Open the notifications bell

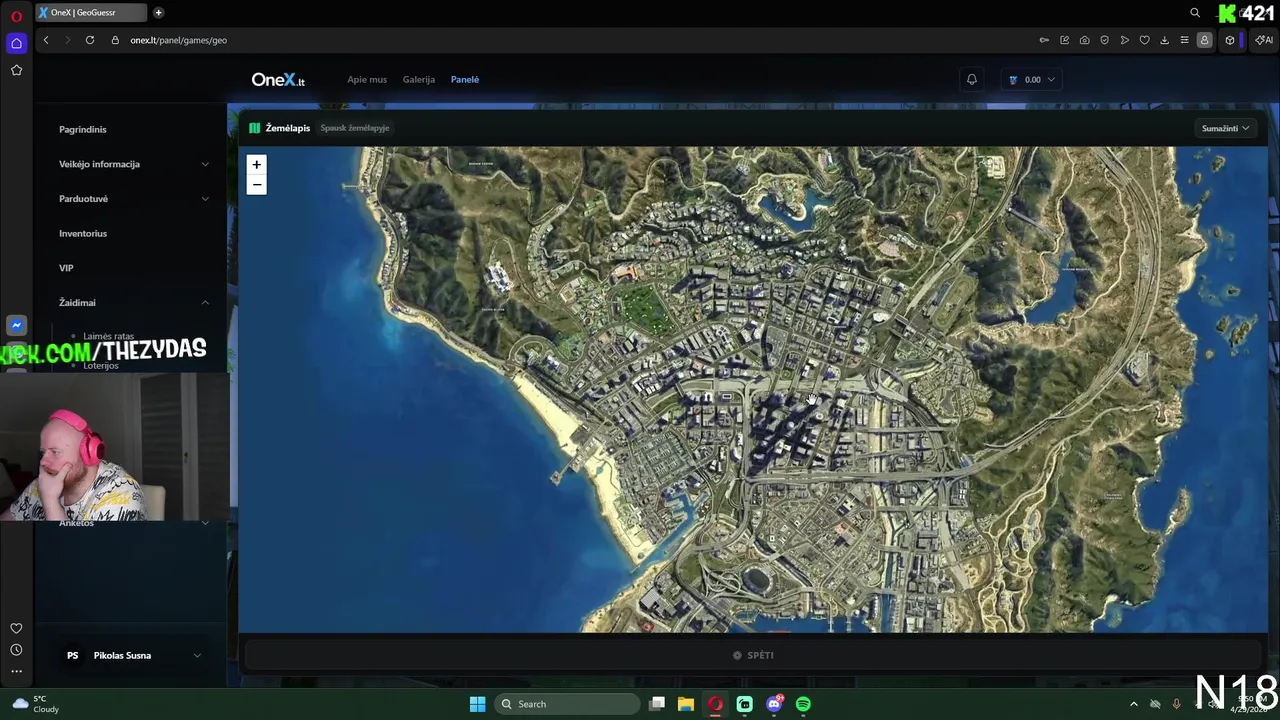pyautogui.click(x=971, y=79)
